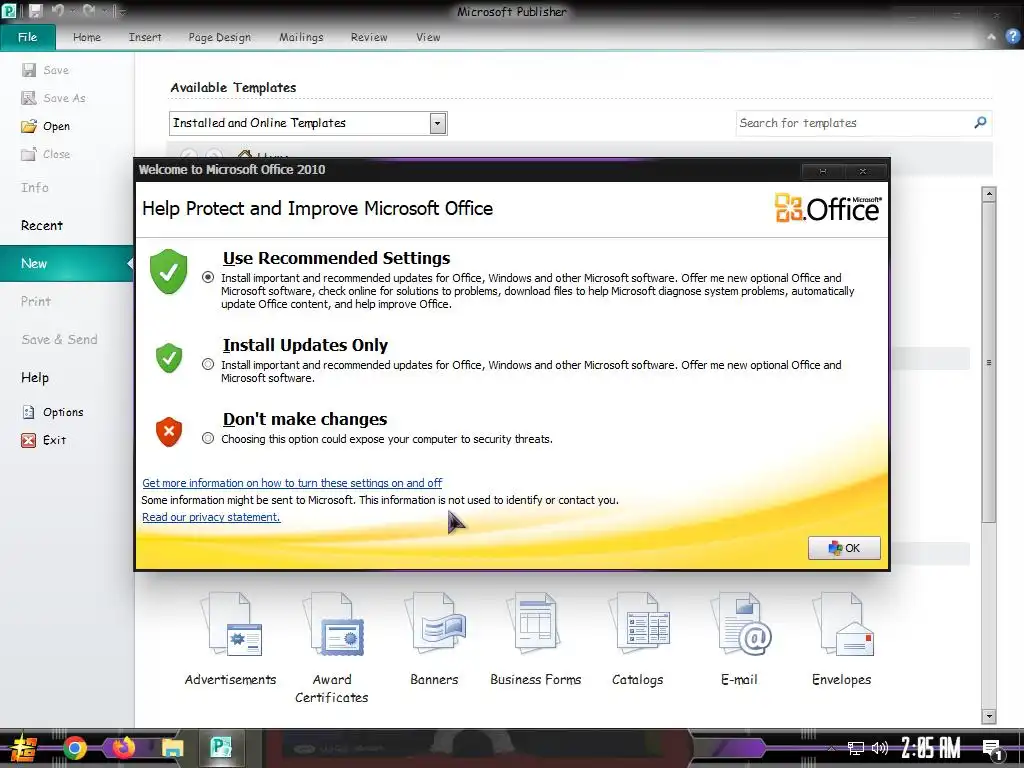The height and width of the screenshot is (768, 1024).
Task: Click Open in Backstage menu
Action: (x=46, y=126)
